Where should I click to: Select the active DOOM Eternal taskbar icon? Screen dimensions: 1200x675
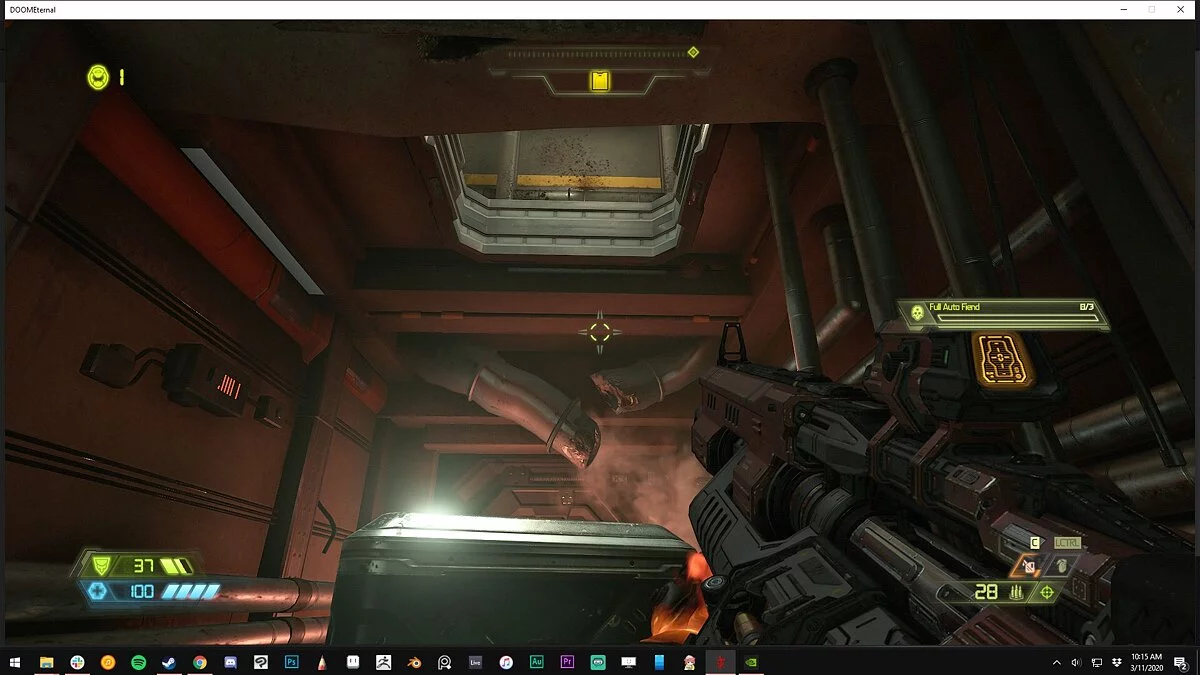721,662
